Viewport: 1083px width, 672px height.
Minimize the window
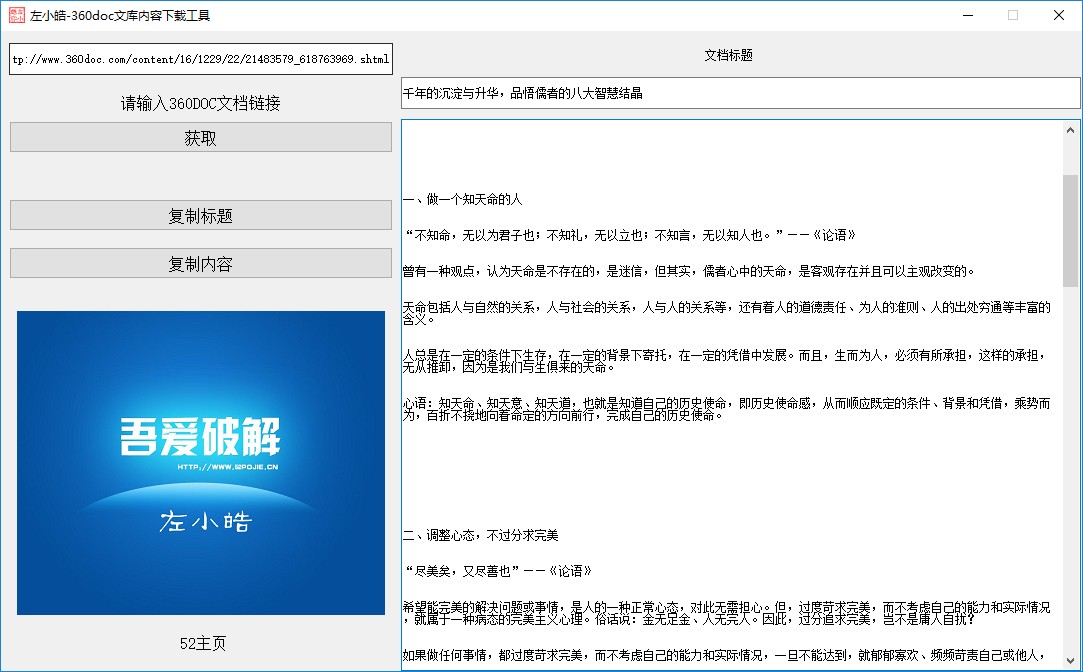pyautogui.click(x=968, y=15)
